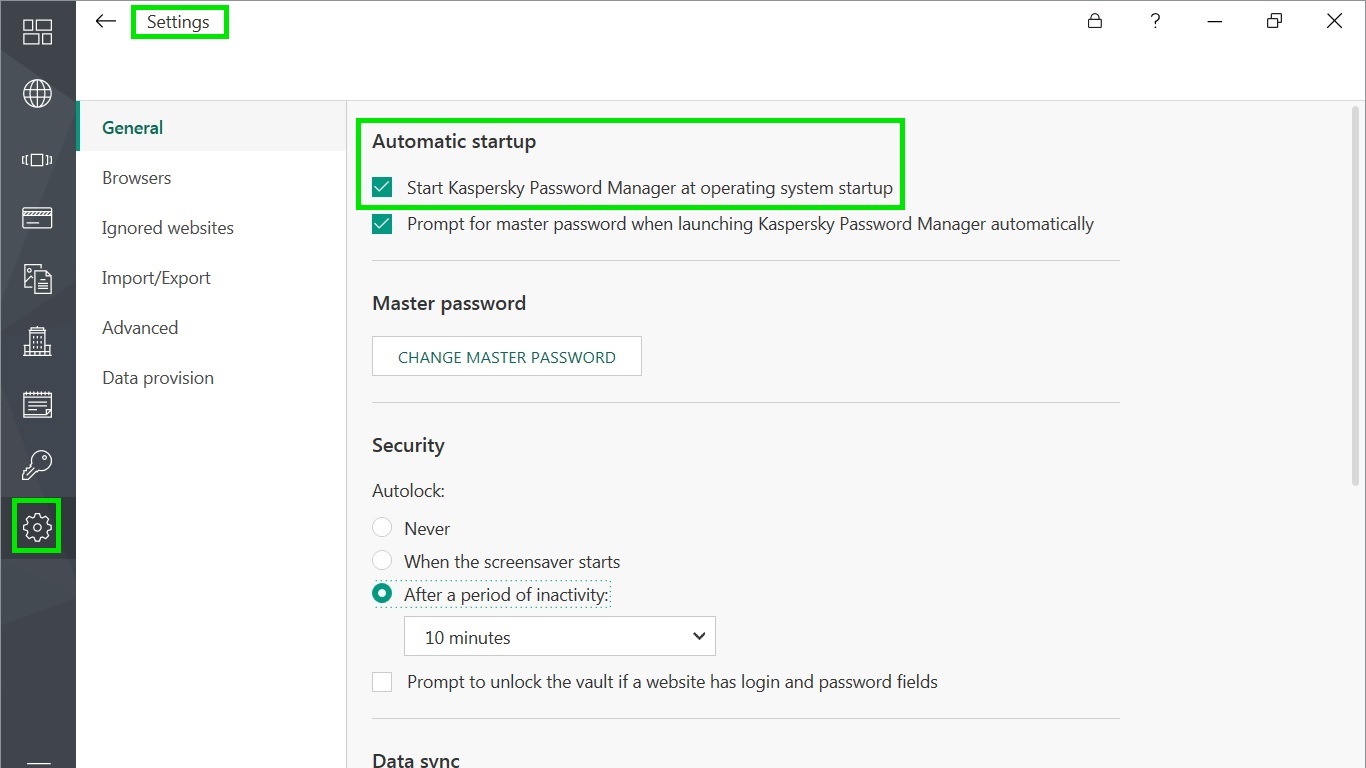Close the Kaspersky Password Manager window
The image size is (1366, 768).
point(1334,21)
